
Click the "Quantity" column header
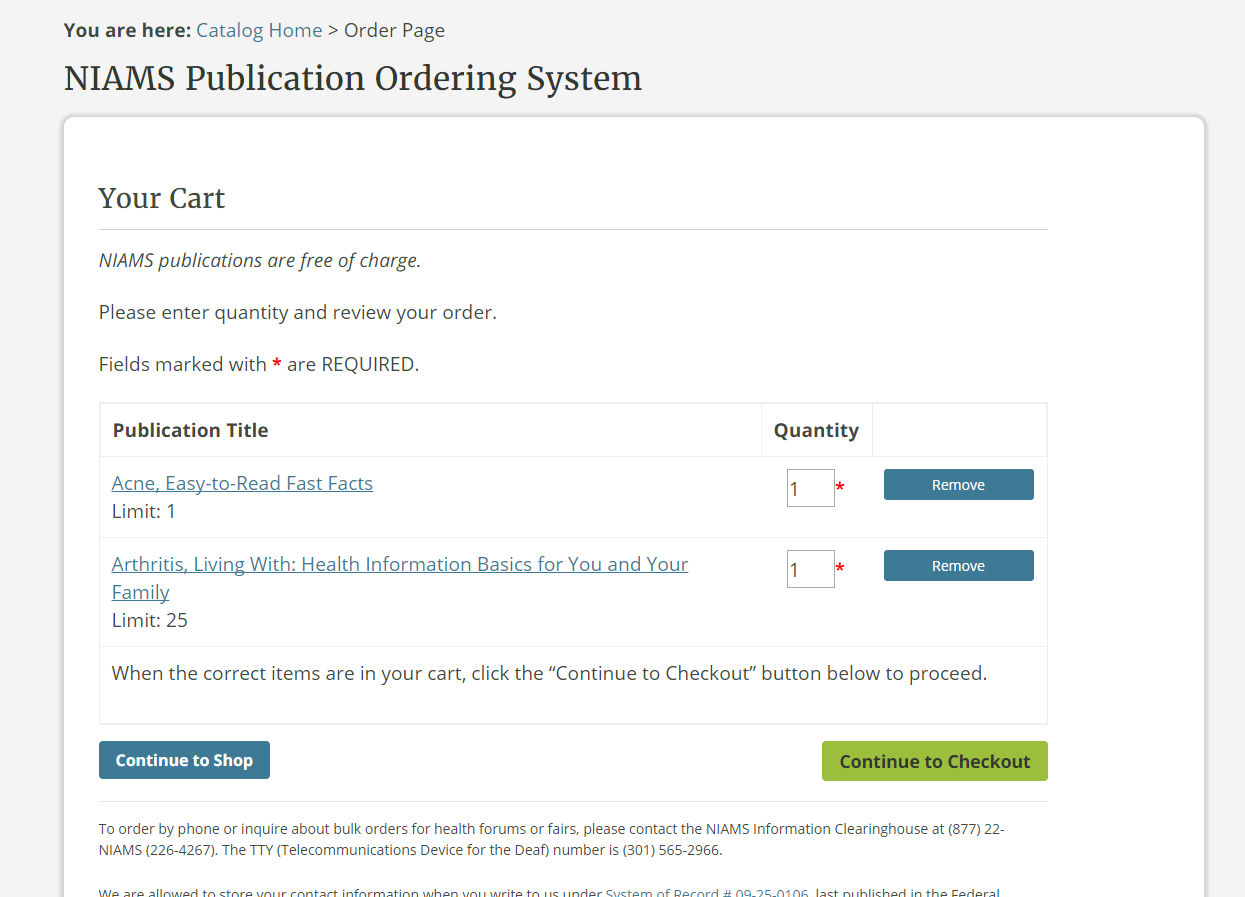coord(816,430)
